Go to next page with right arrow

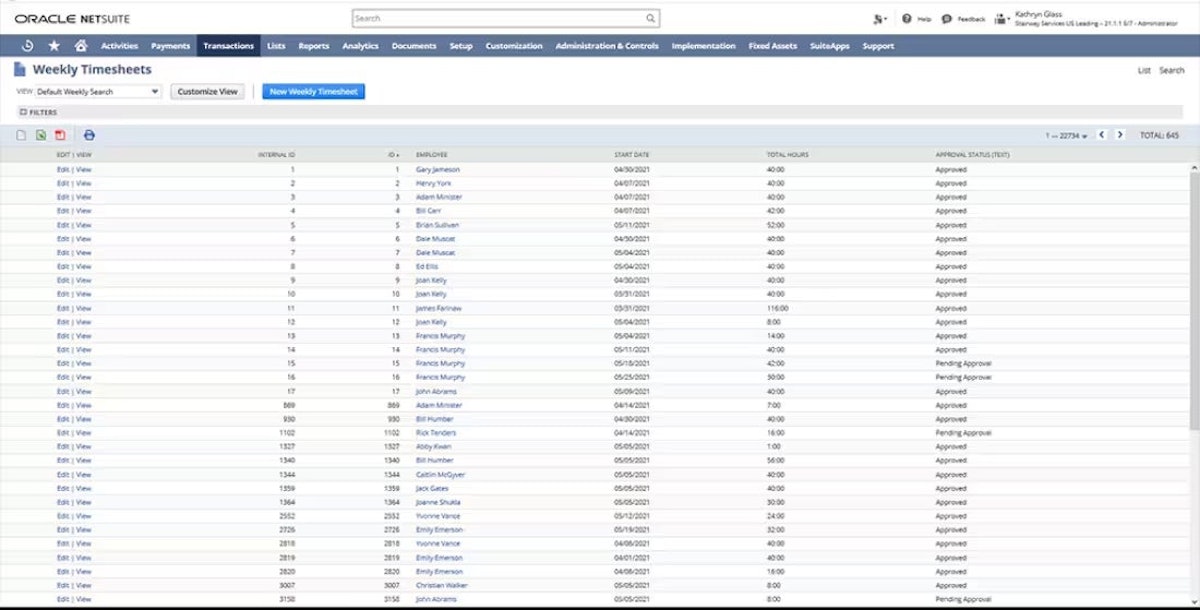(x=1121, y=135)
